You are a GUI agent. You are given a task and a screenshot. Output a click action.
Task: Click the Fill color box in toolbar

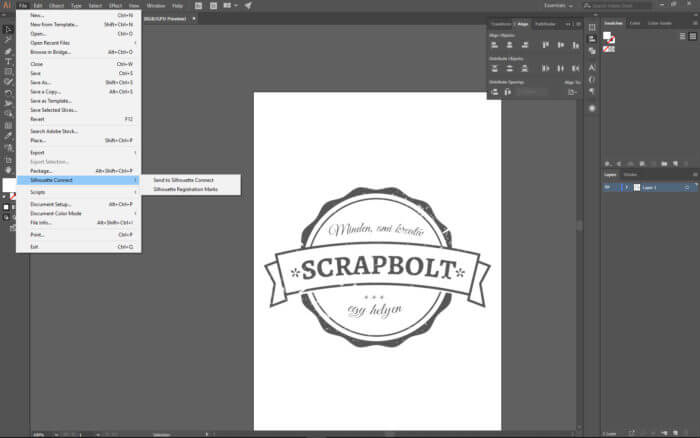[x=8, y=184]
